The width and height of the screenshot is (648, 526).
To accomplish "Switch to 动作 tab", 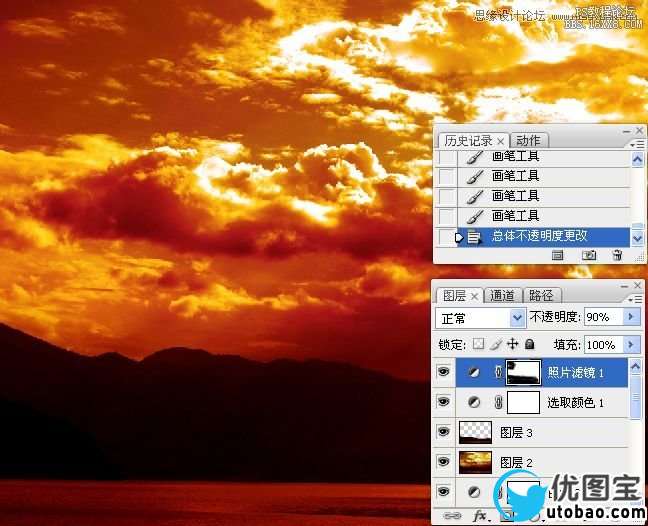I will (x=528, y=141).
